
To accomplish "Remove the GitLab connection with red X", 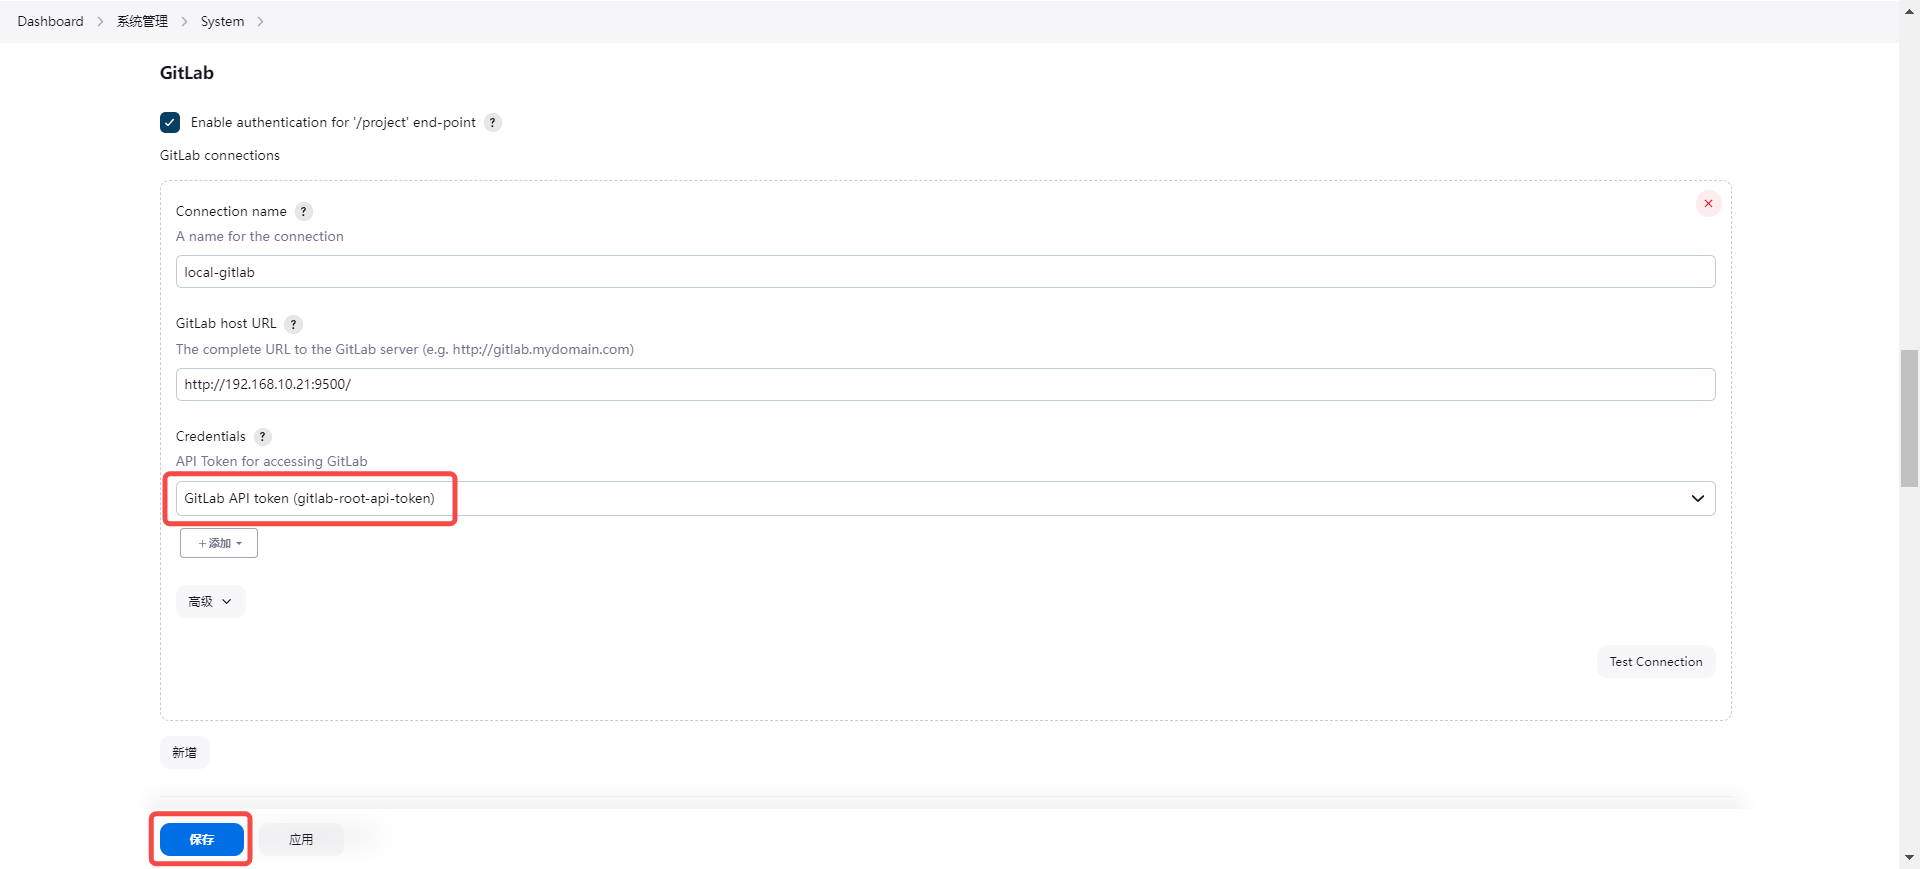I will 1708,204.
